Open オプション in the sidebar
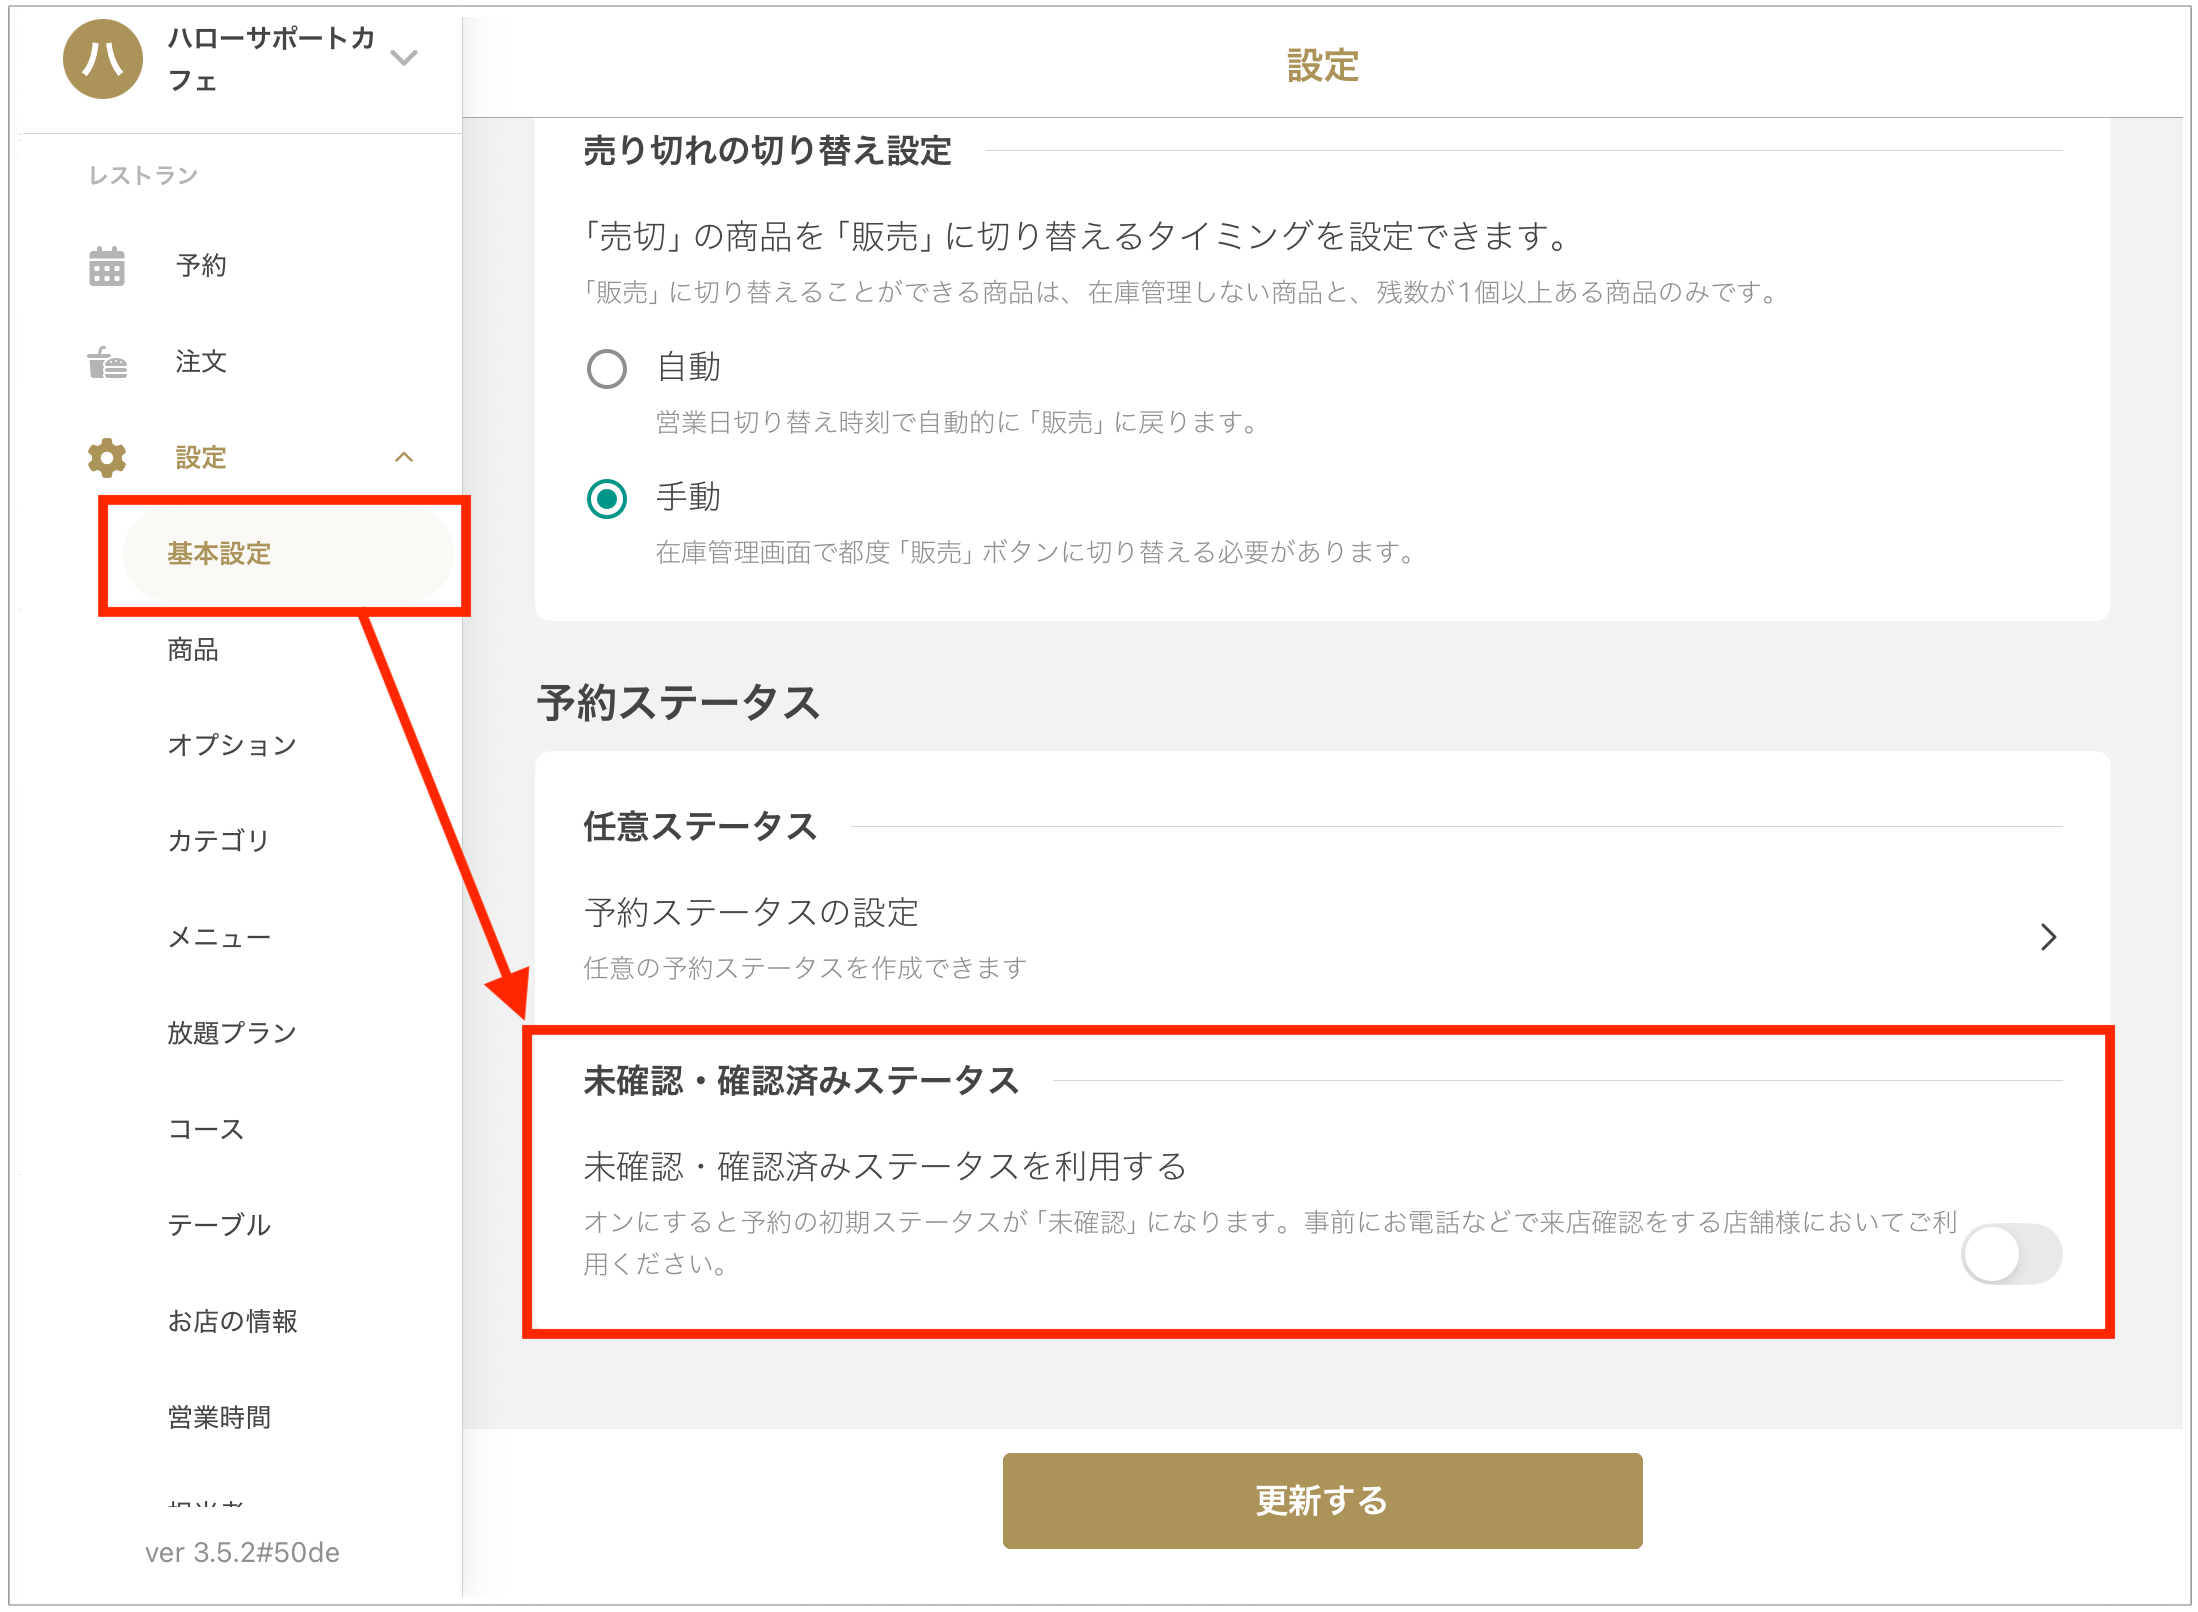The width and height of the screenshot is (2198, 1612). tap(232, 745)
